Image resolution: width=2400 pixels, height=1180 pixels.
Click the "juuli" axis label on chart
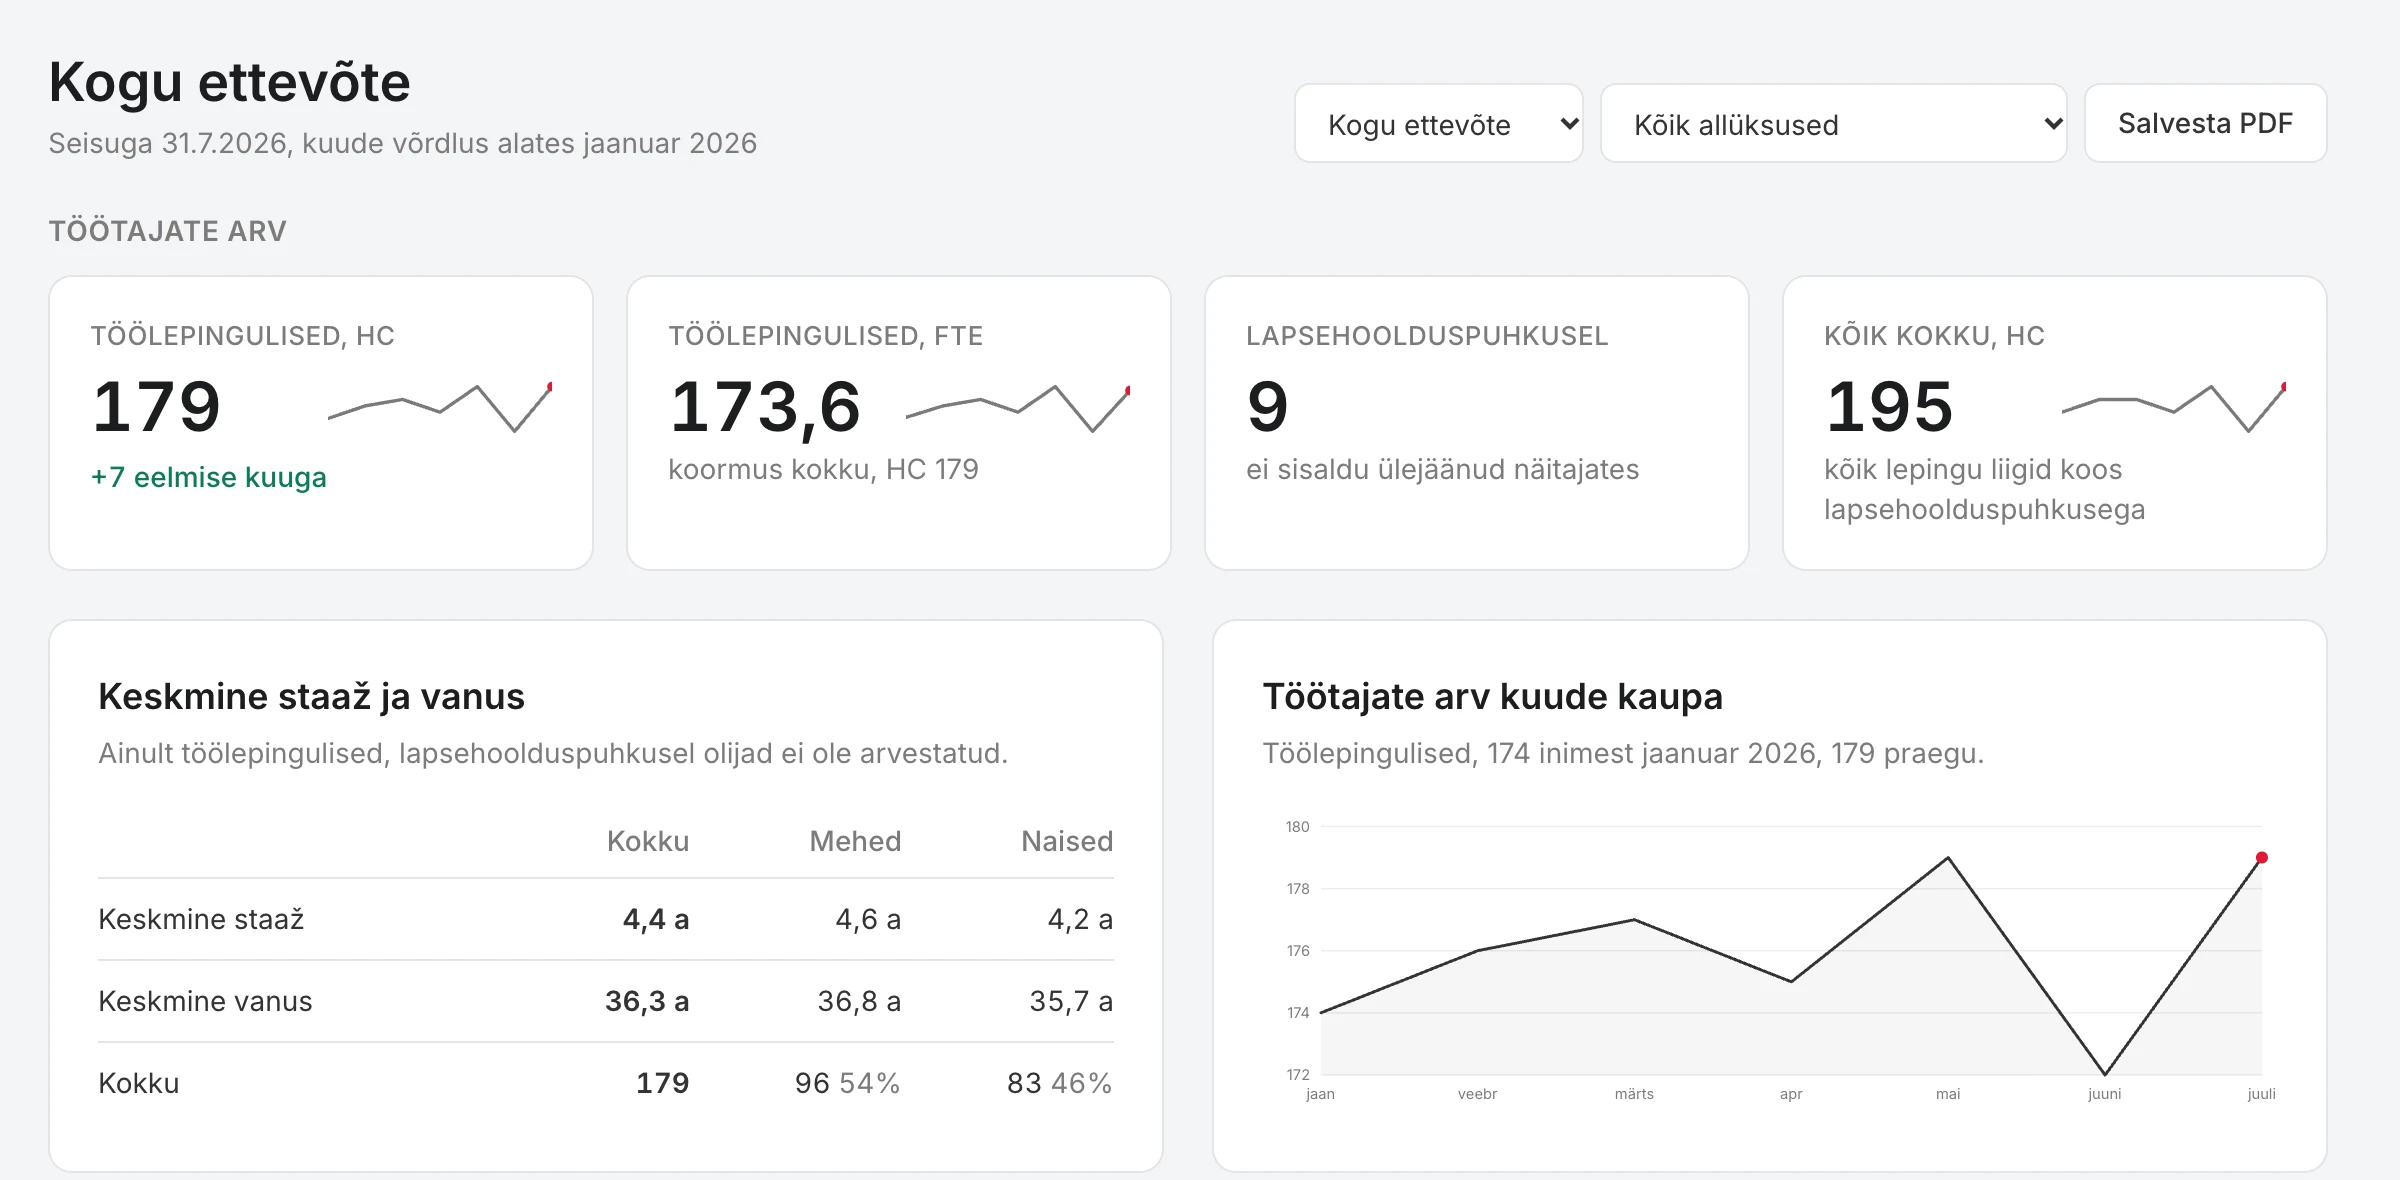click(x=2261, y=1094)
